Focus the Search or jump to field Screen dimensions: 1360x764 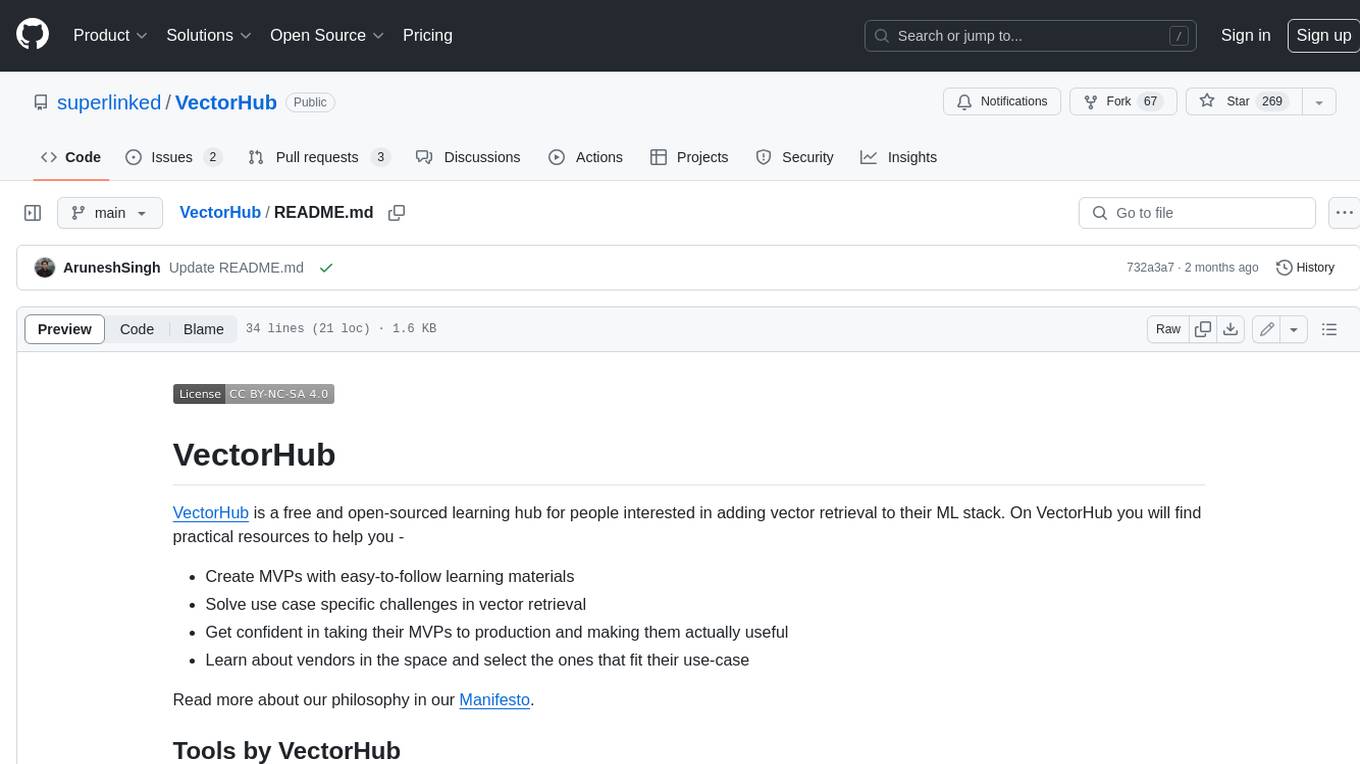[x=1032, y=35]
